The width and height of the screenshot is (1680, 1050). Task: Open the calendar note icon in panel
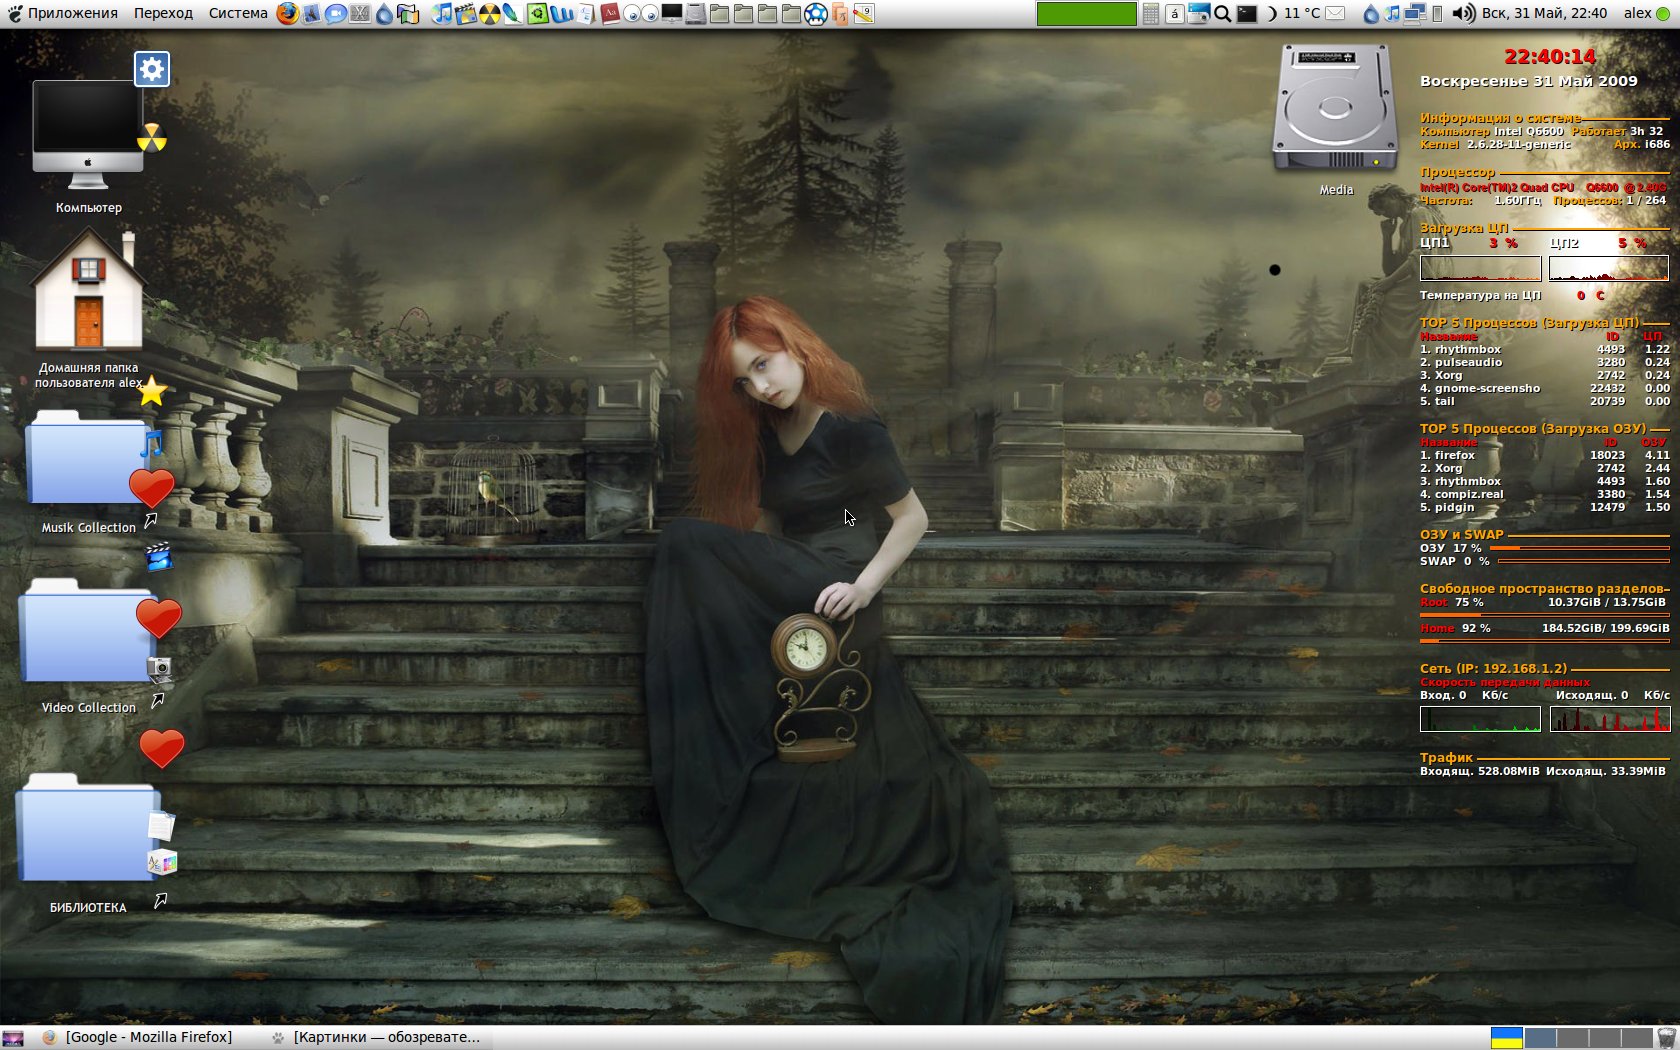click(x=864, y=14)
